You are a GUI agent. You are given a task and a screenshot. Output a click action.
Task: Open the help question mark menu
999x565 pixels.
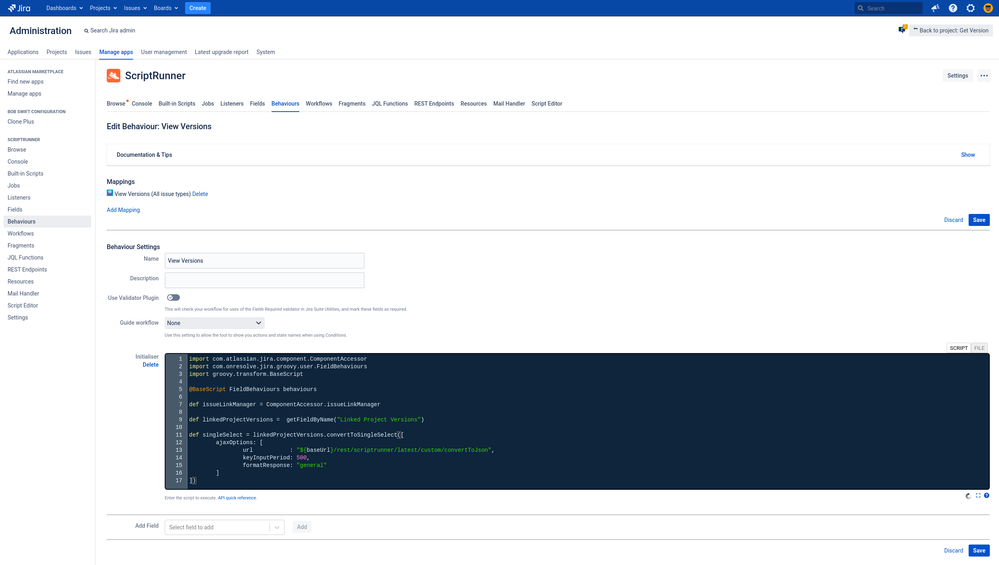952,8
